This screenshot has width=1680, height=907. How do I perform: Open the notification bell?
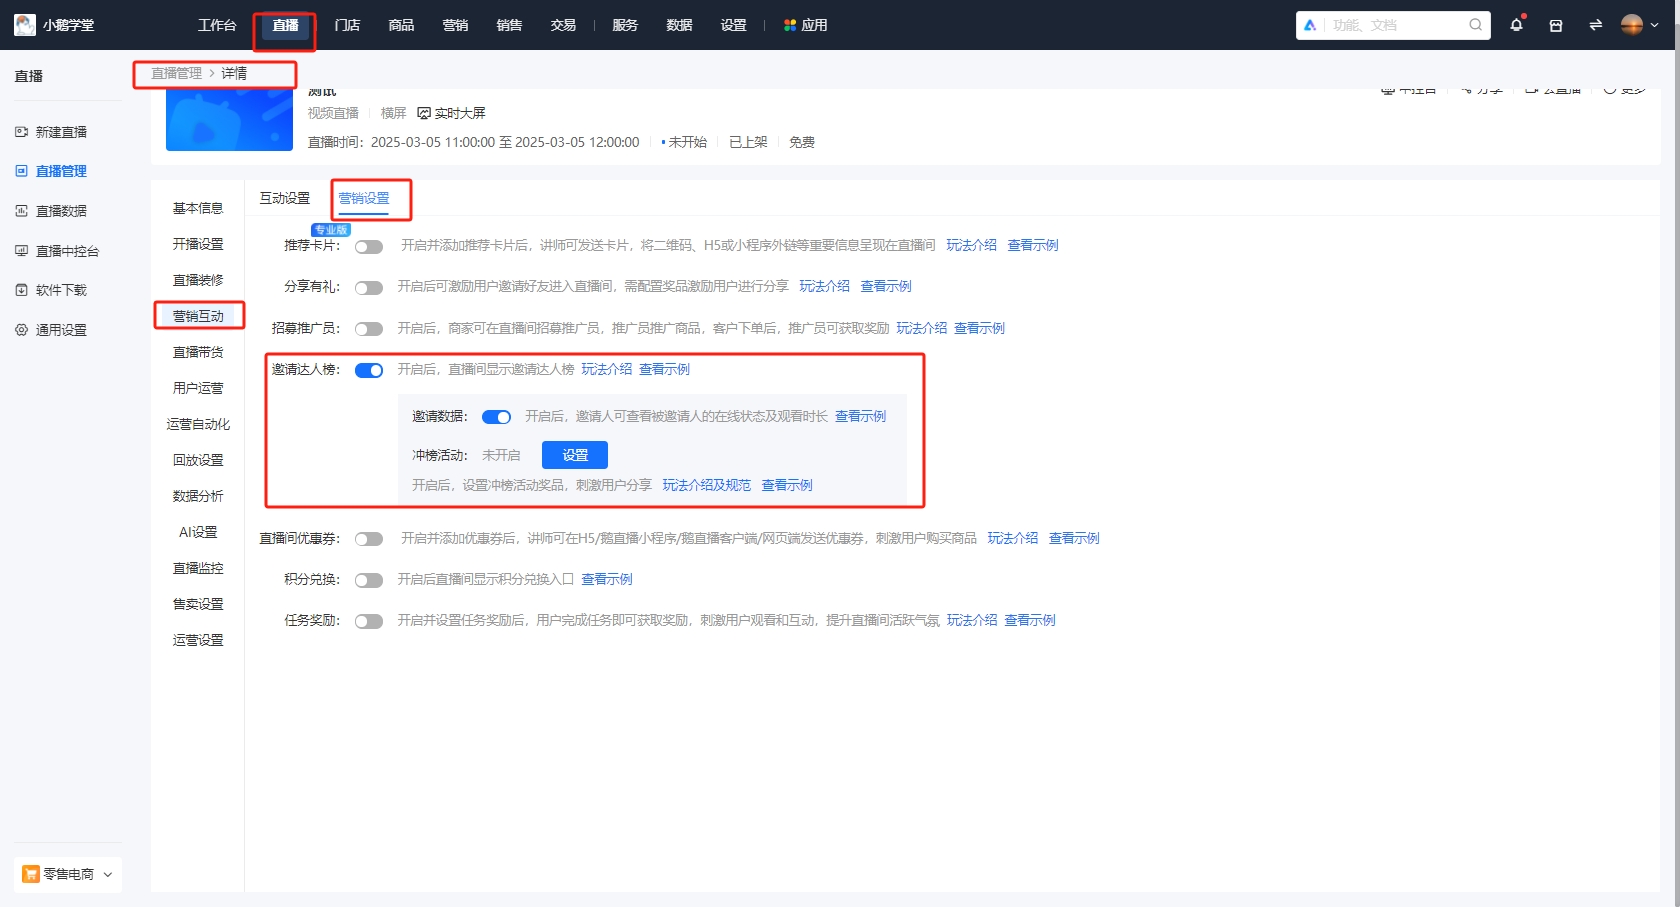pos(1516,24)
